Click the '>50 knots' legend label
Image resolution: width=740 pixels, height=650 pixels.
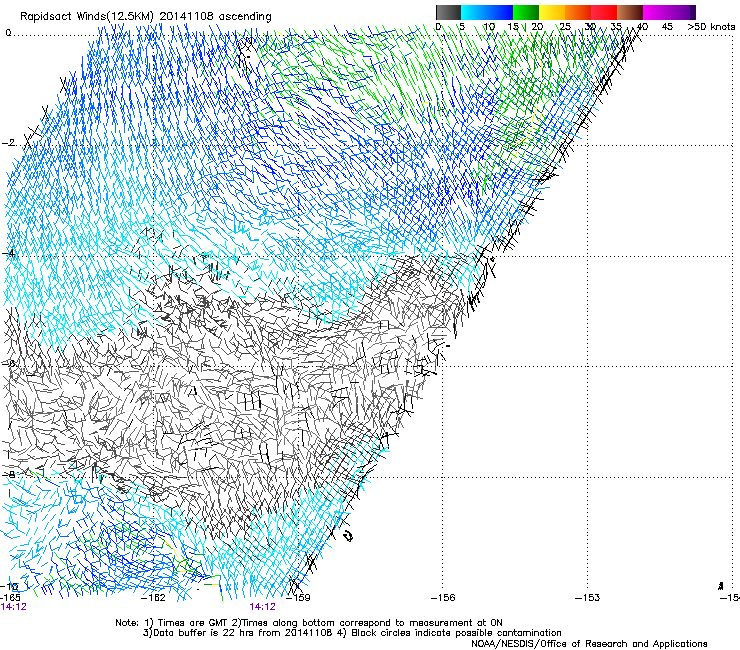click(x=711, y=26)
